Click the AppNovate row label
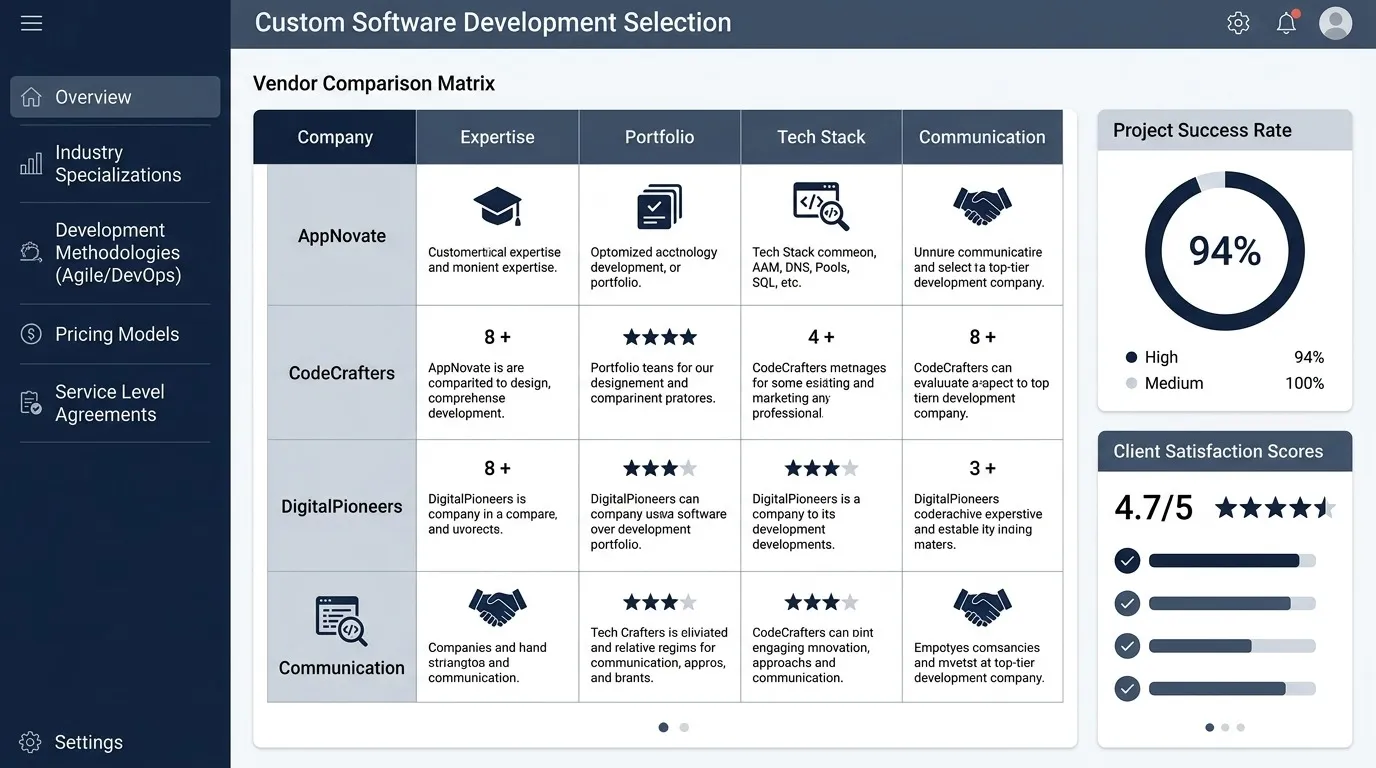1376x768 pixels. 342,236
